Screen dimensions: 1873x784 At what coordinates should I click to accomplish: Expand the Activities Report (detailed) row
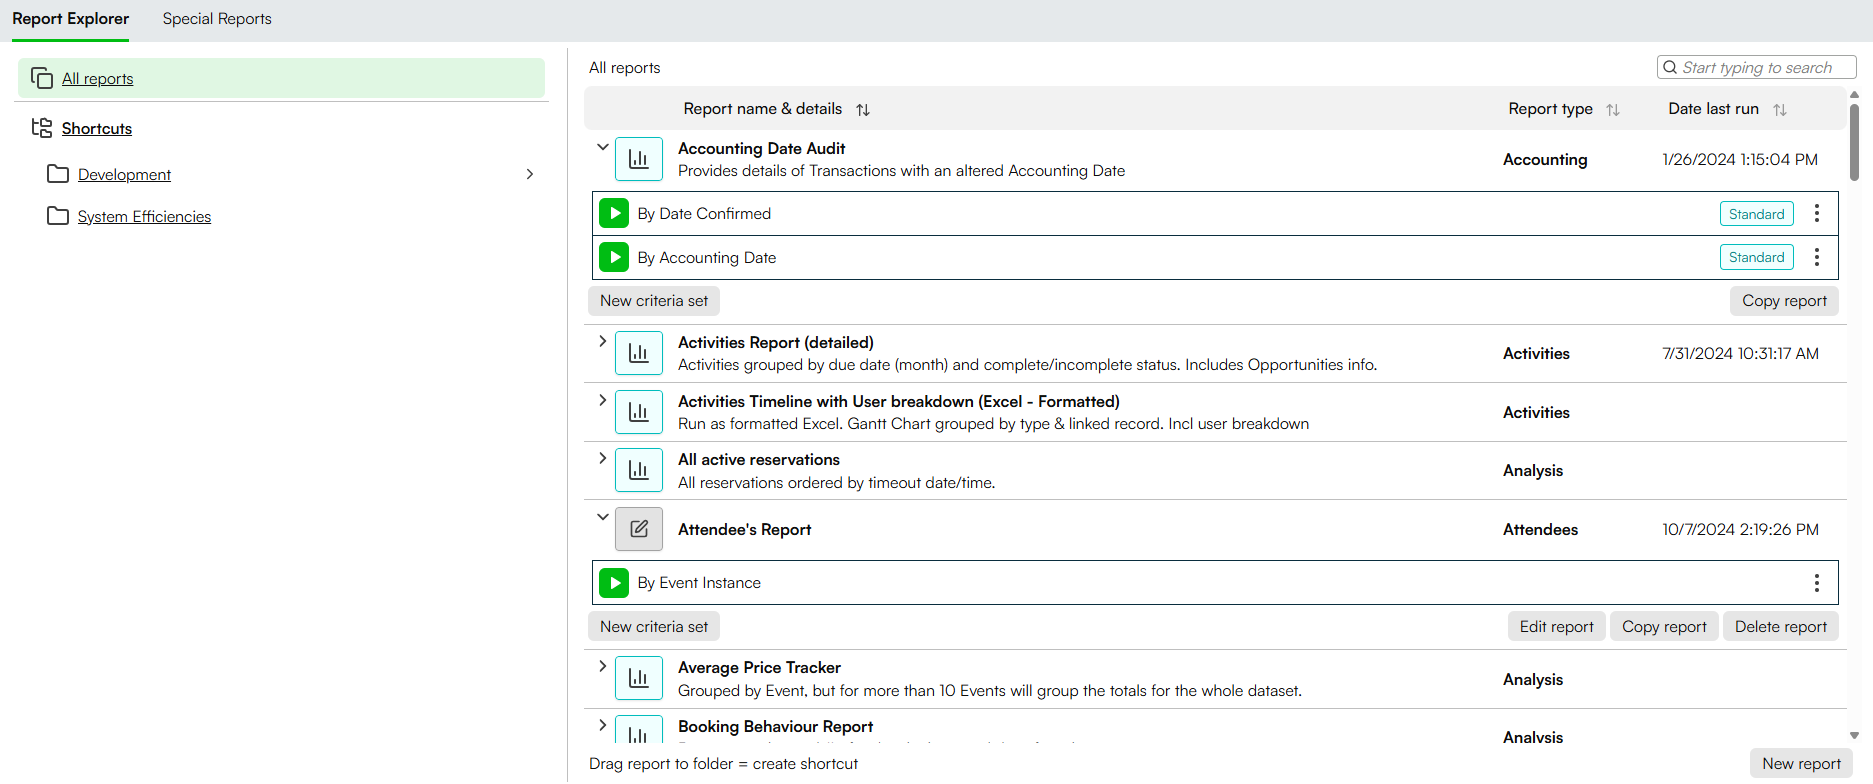(602, 341)
